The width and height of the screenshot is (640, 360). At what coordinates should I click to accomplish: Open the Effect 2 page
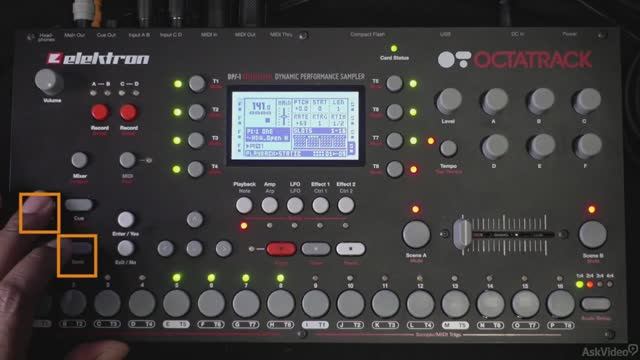click(x=346, y=205)
